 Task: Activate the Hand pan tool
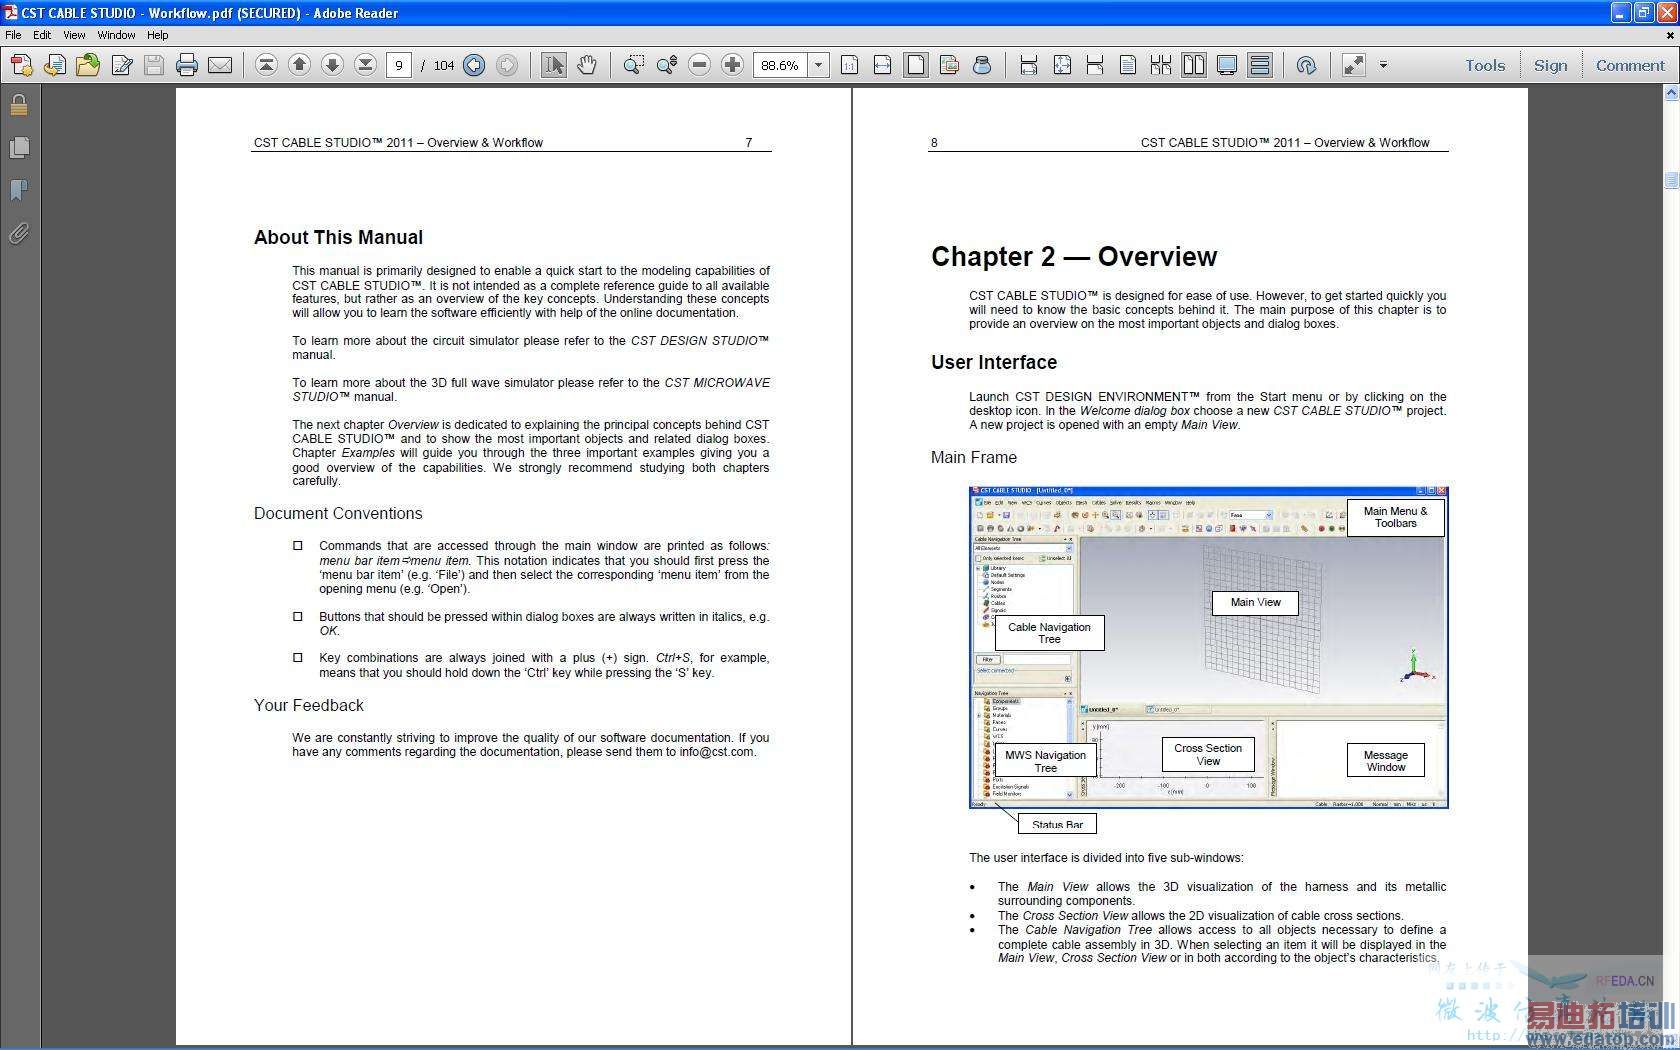pos(586,65)
